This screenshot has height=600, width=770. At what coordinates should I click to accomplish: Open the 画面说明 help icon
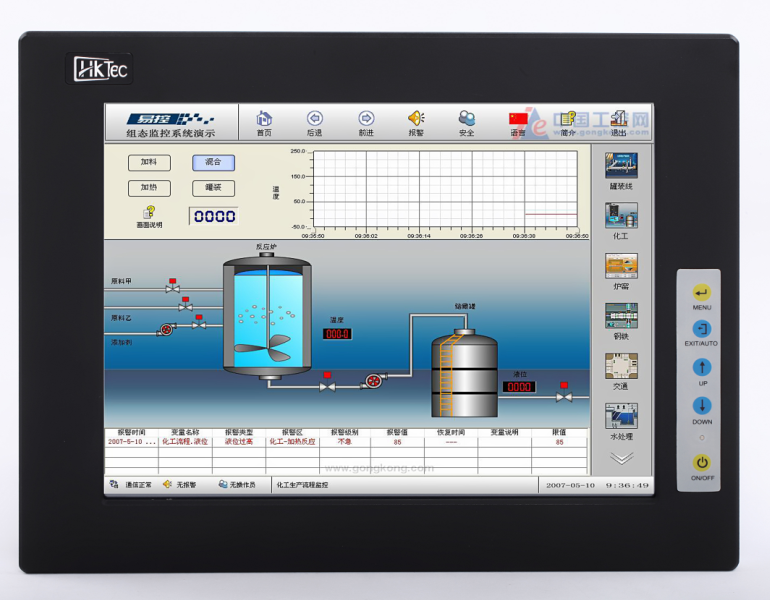[149, 212]
